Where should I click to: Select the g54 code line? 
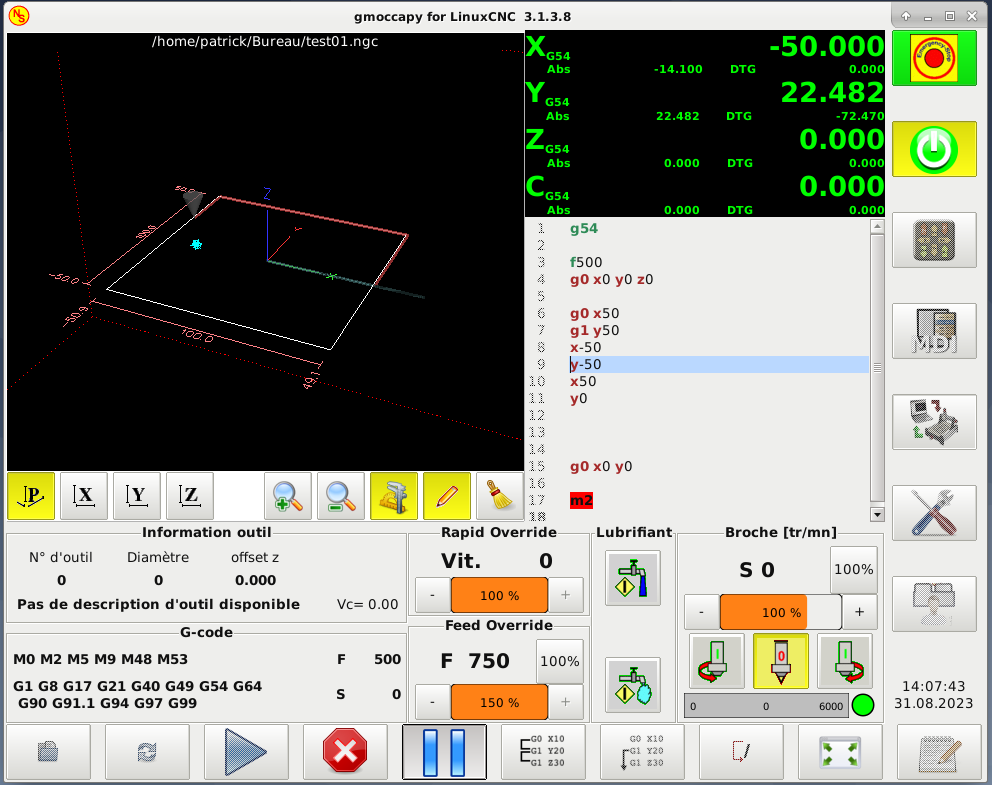(x=583, y=228)
